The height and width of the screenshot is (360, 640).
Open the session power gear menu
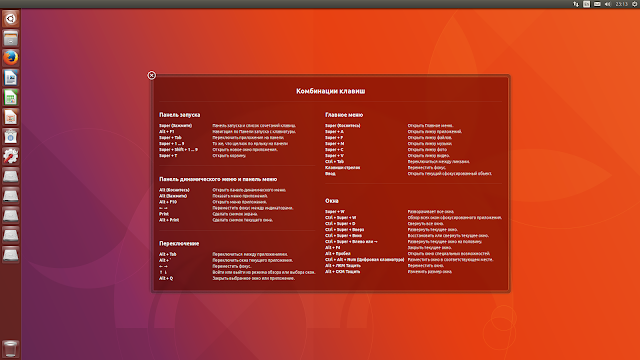click(x=635, y=4)
